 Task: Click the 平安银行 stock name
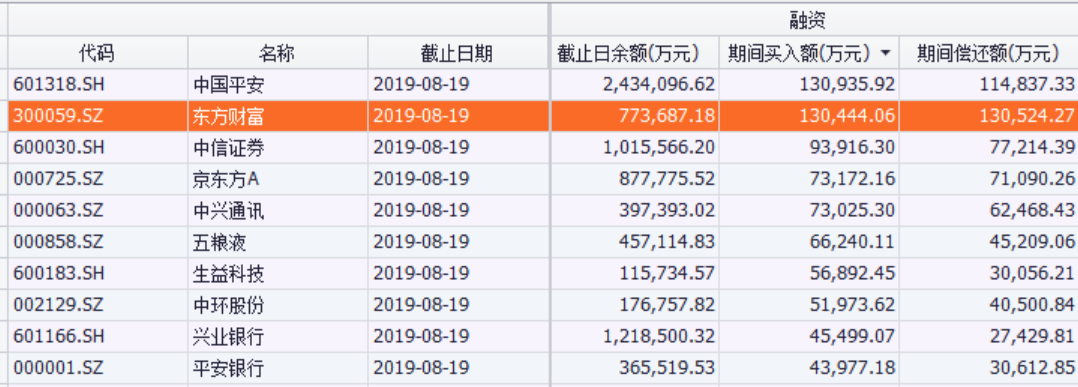228,368
